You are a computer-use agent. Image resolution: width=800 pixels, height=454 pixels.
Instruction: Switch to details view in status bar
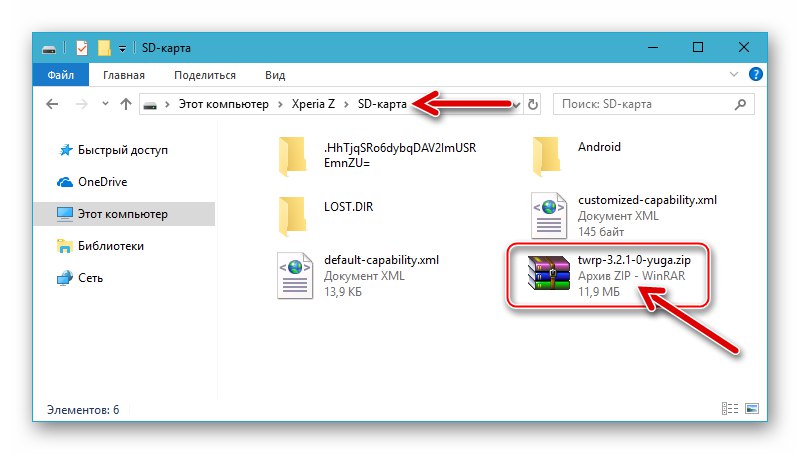(x=730, y=409)
